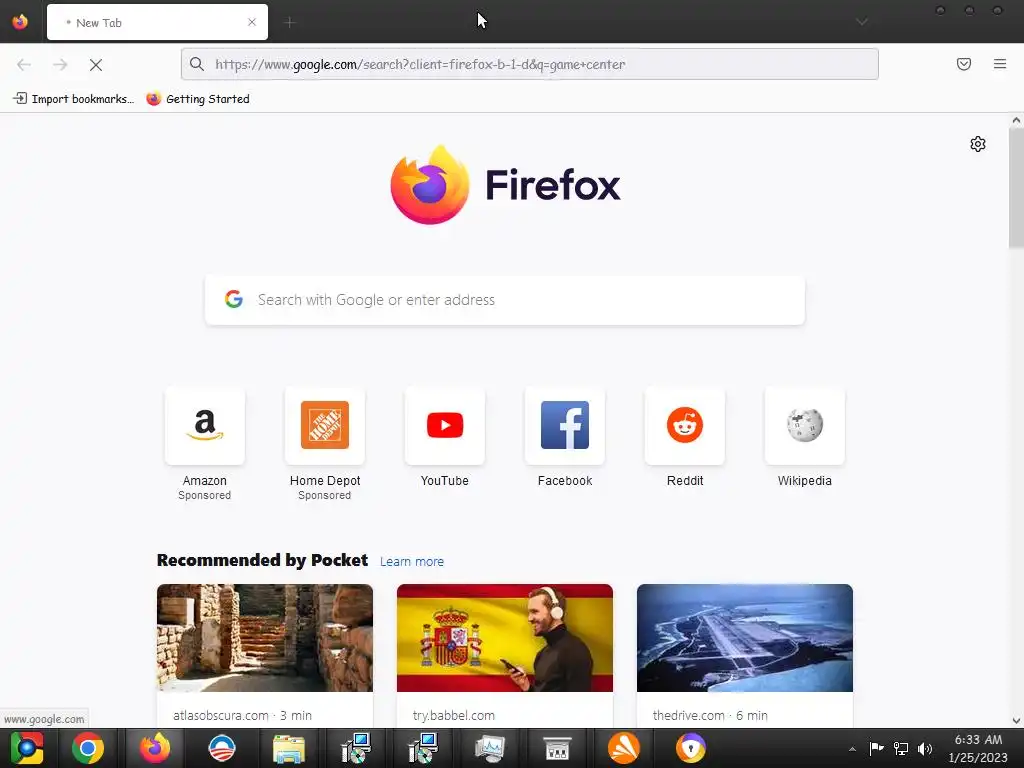Image resolution: width=1024 pixels, height=768 pixels.
Task: Go forward with the forward arrow
Action: click(x=60, y=65)
